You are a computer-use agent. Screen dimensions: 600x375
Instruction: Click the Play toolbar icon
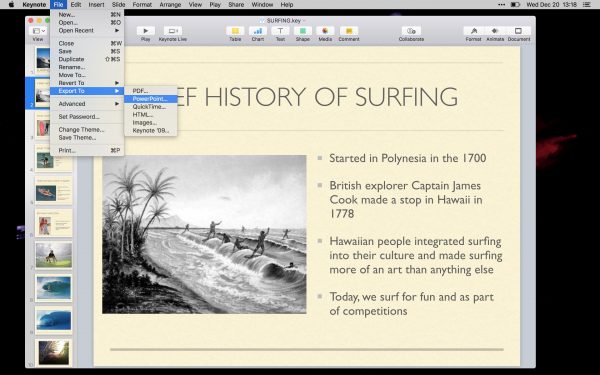pos(145,31)
